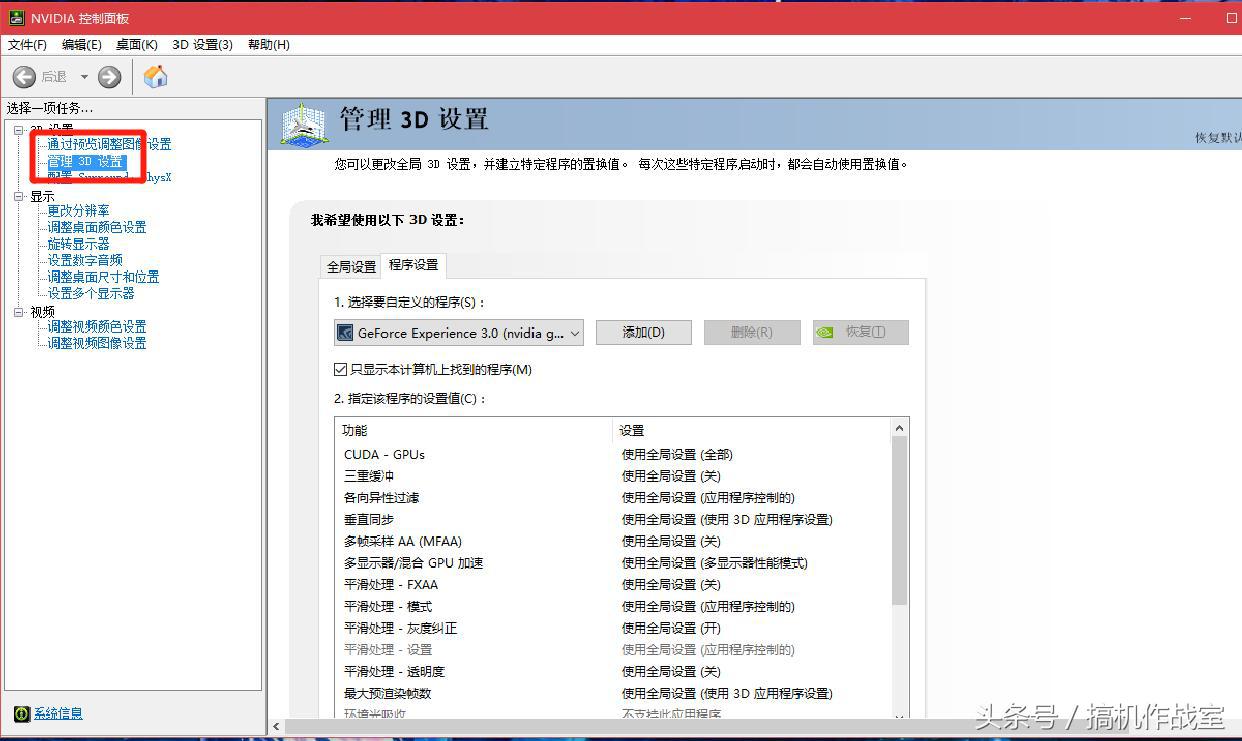Viewport: 1242px width, 741px height.
Task: Open the GeForce Experience 3.0 program dropdown
Action: tap(574, 332)
